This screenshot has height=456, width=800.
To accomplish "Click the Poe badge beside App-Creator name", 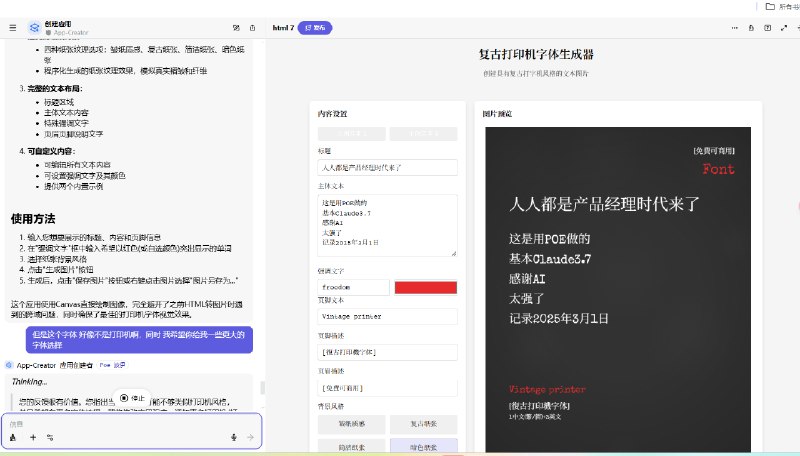I will pyautogui.click(x=112, y=365).
